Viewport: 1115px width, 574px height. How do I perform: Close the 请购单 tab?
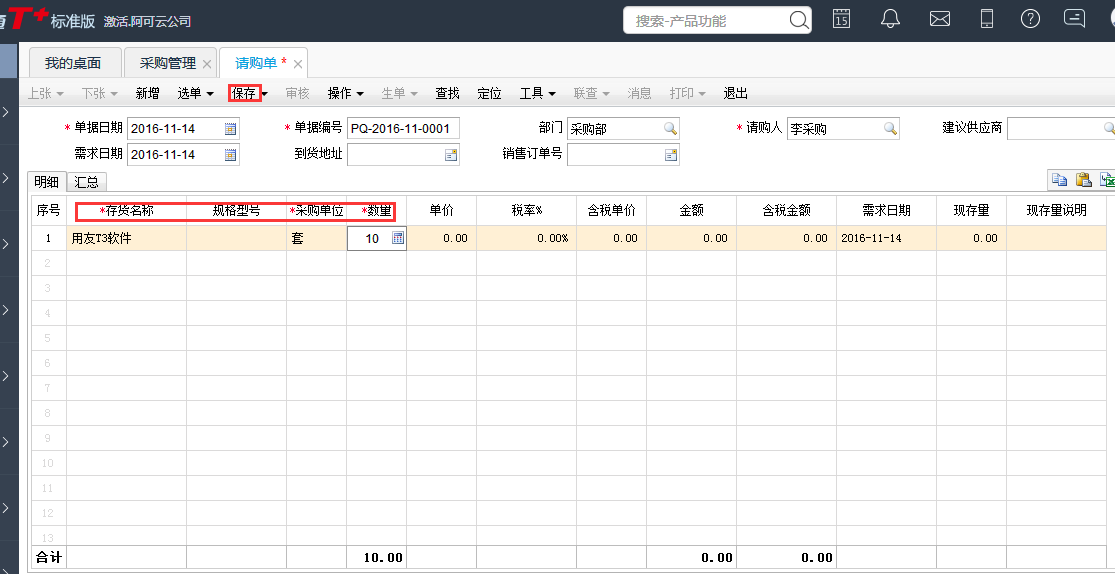298,64
